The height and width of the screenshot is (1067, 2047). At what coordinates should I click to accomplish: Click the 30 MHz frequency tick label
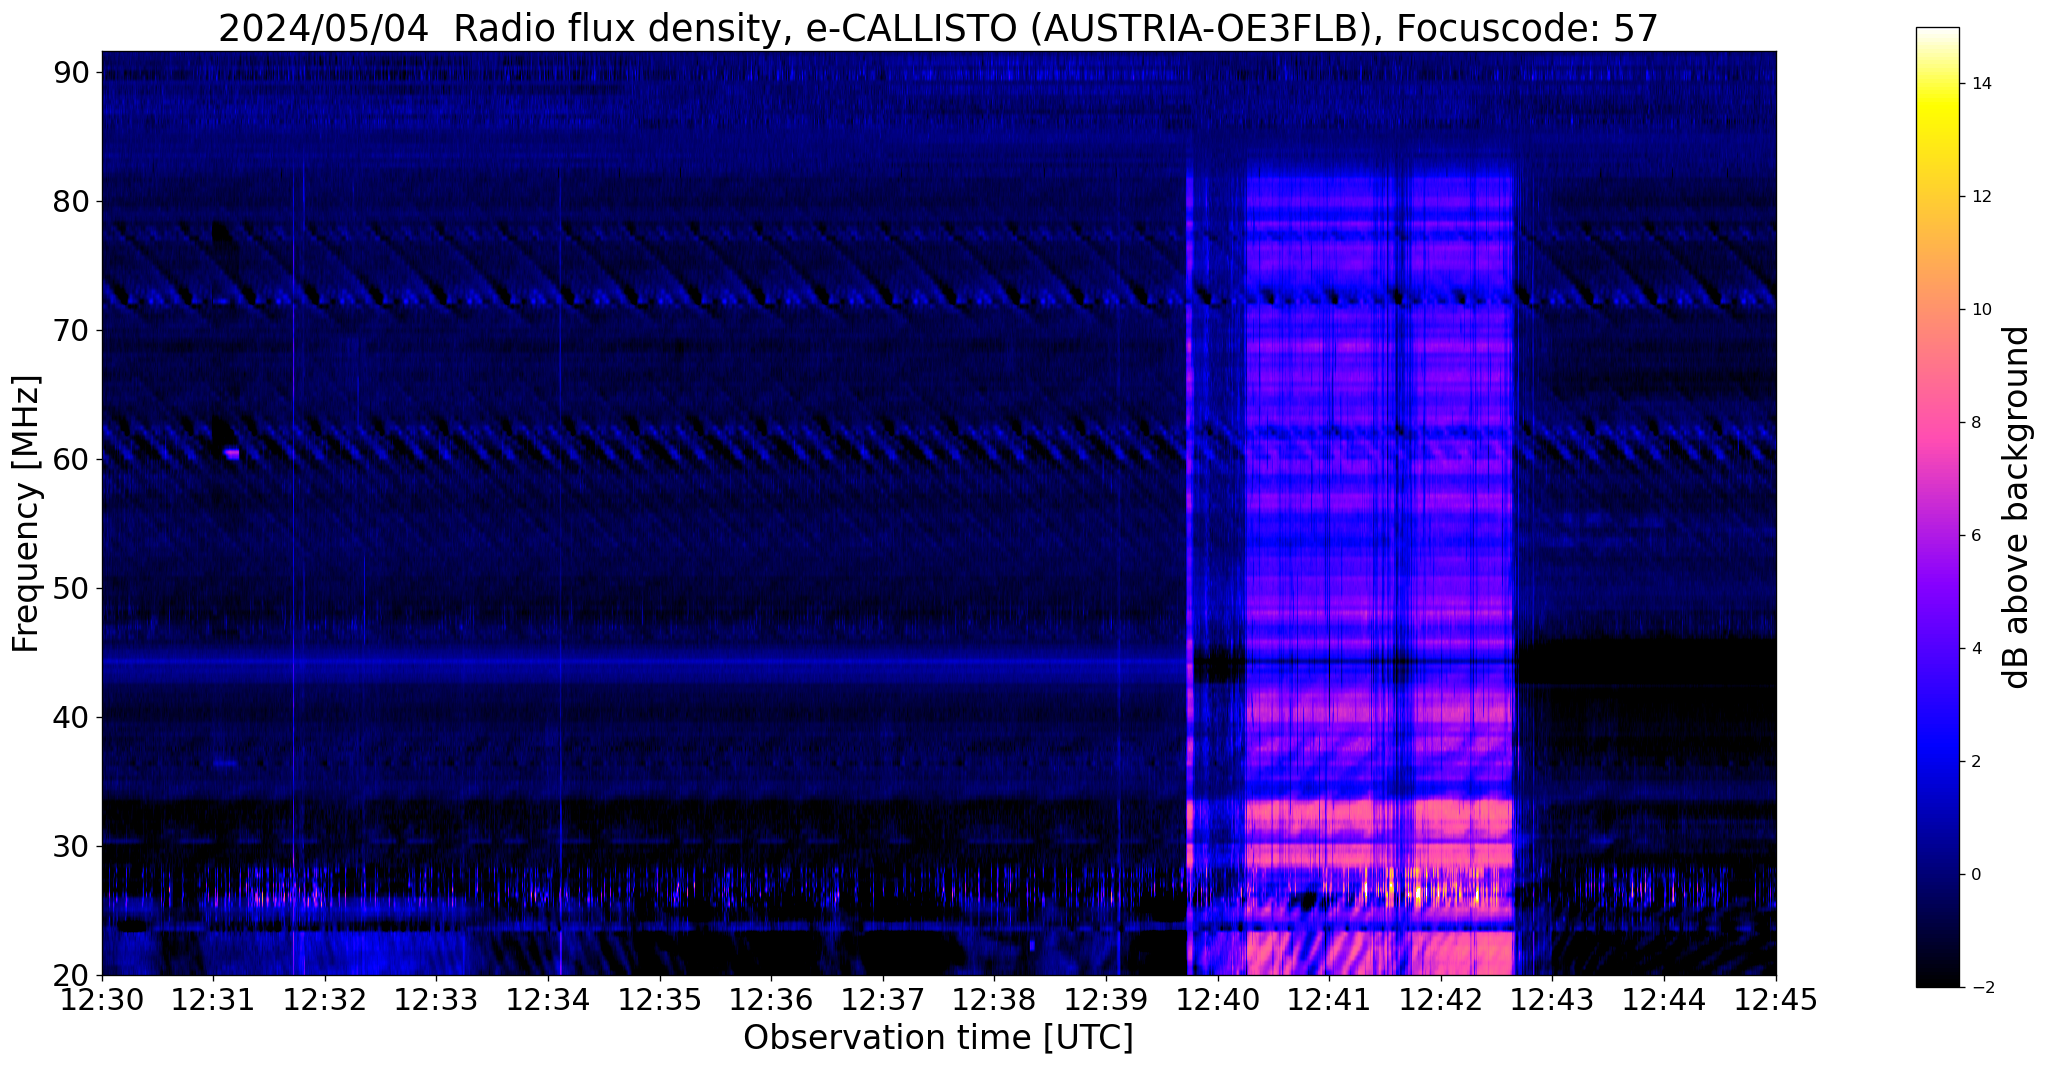pos(71,846)
